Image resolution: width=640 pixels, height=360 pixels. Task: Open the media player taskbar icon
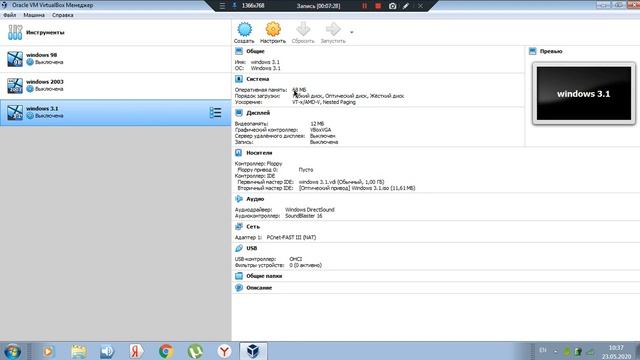coord(48,351)
